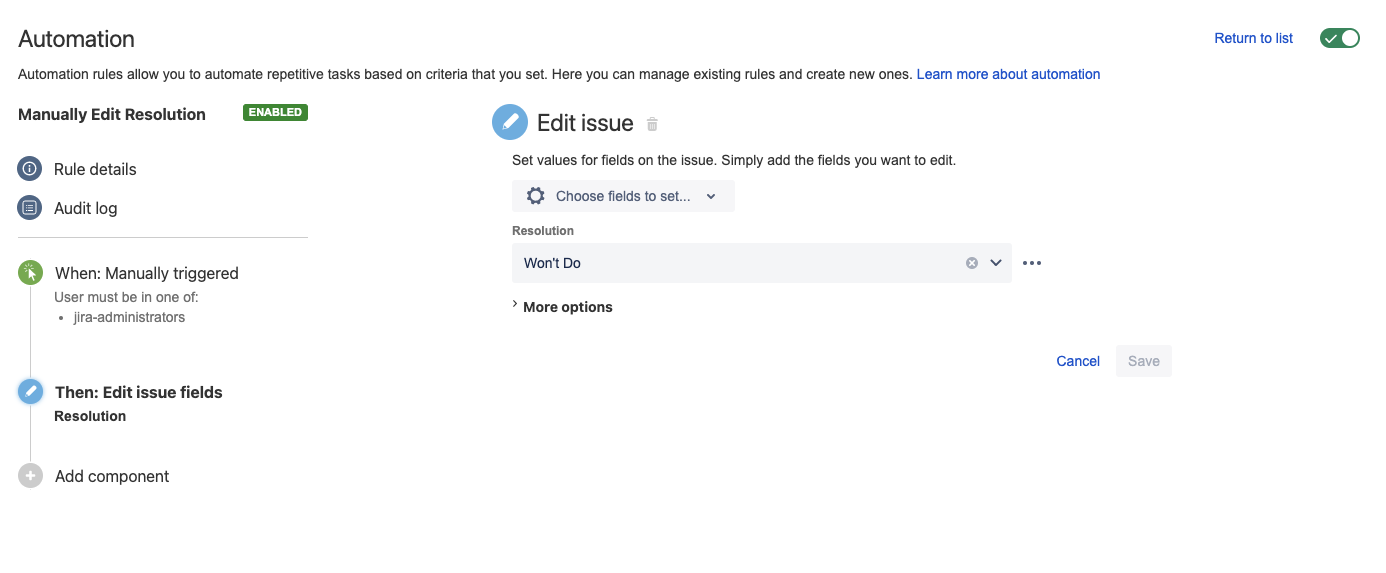Open the Audit log section
1386x573 pixels.
pyautogui.click(x=85, y=208)
